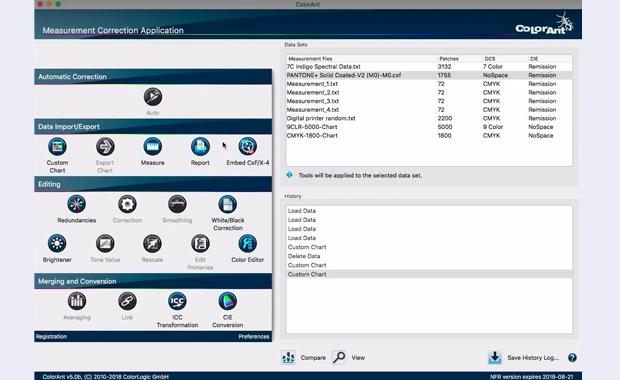
Task: Click the 5000 patches cell
Action: coord(445,127)
